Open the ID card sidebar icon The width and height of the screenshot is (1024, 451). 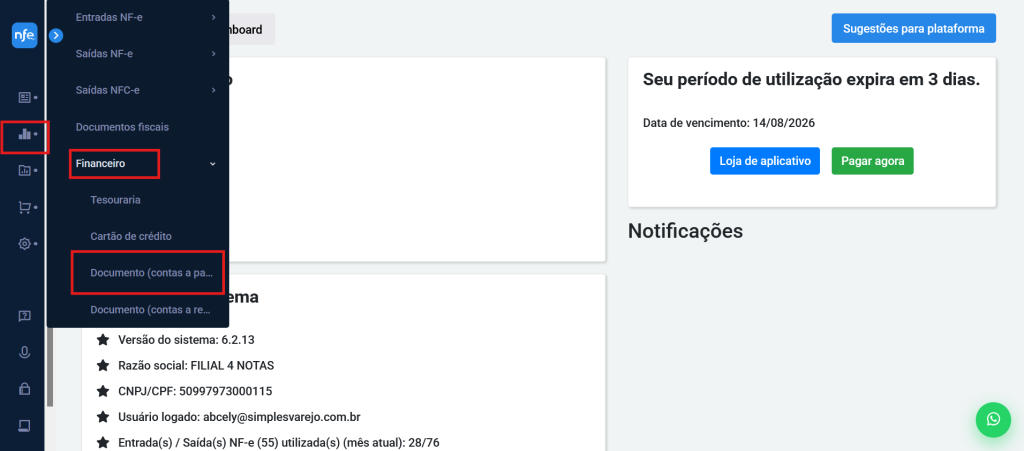click(24, 97)
